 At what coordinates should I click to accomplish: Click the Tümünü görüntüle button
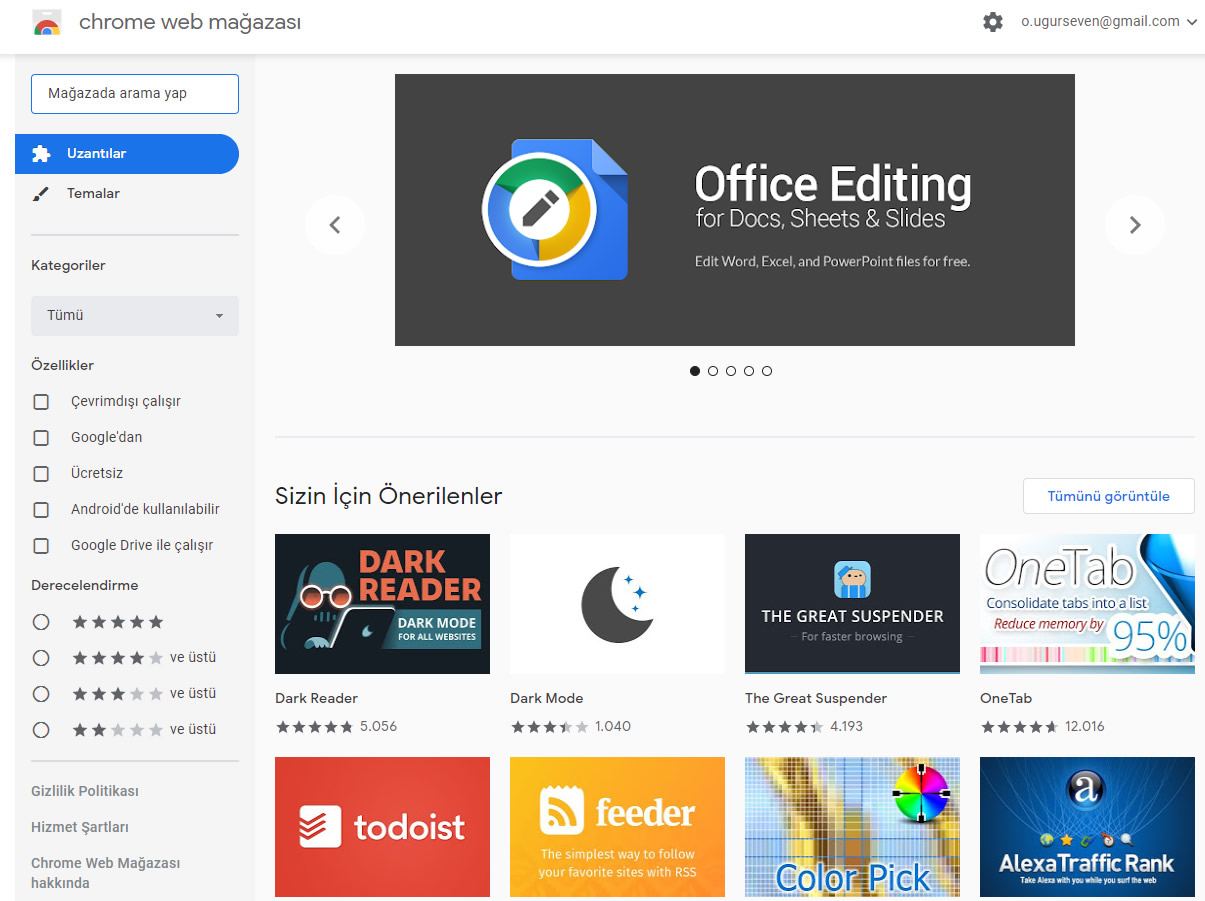click(1108, 496)
